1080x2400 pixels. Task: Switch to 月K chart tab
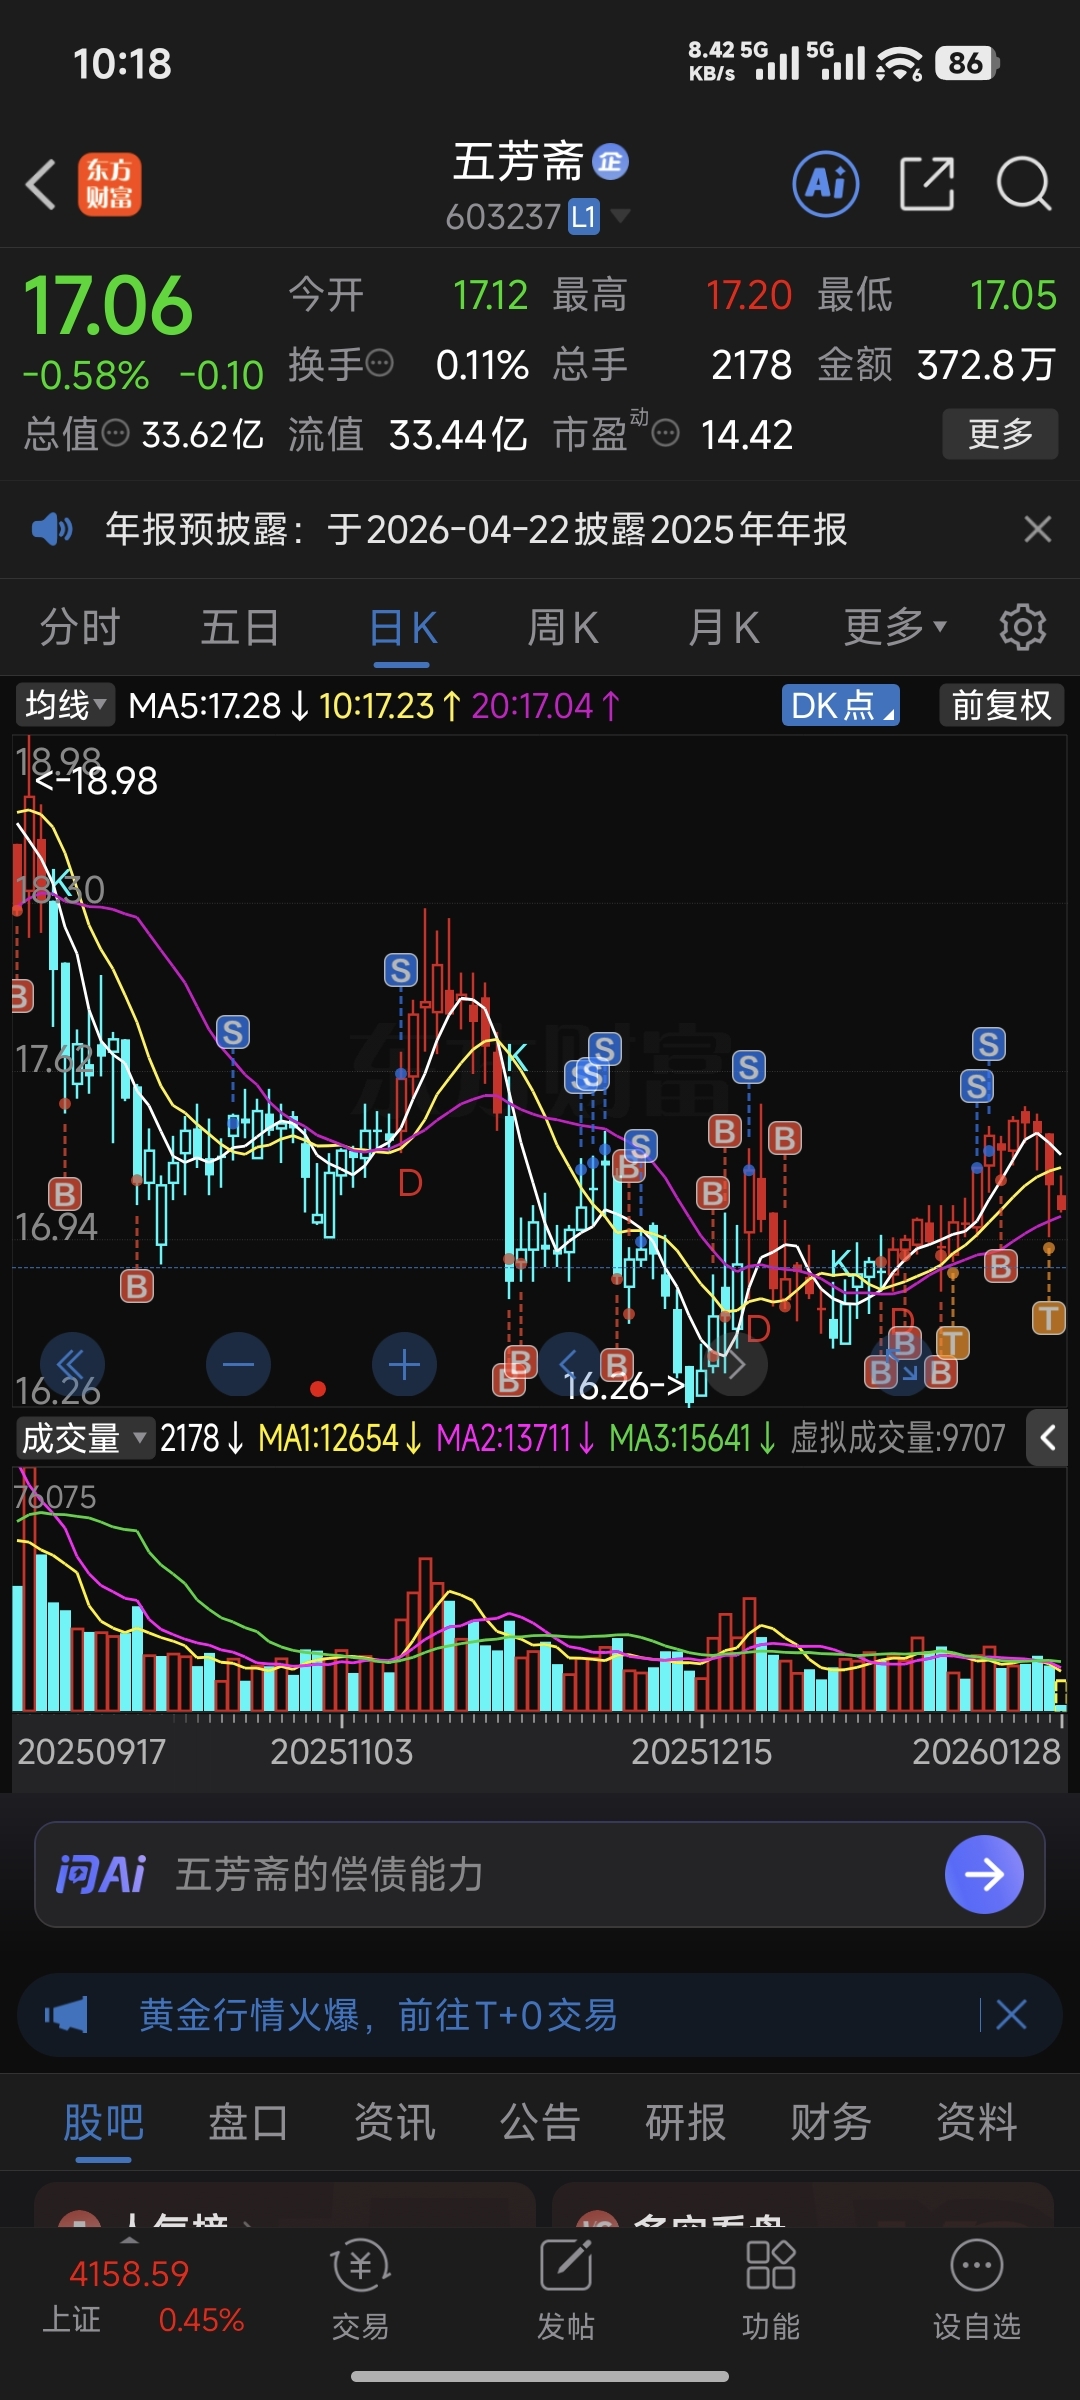coord(724,627)
